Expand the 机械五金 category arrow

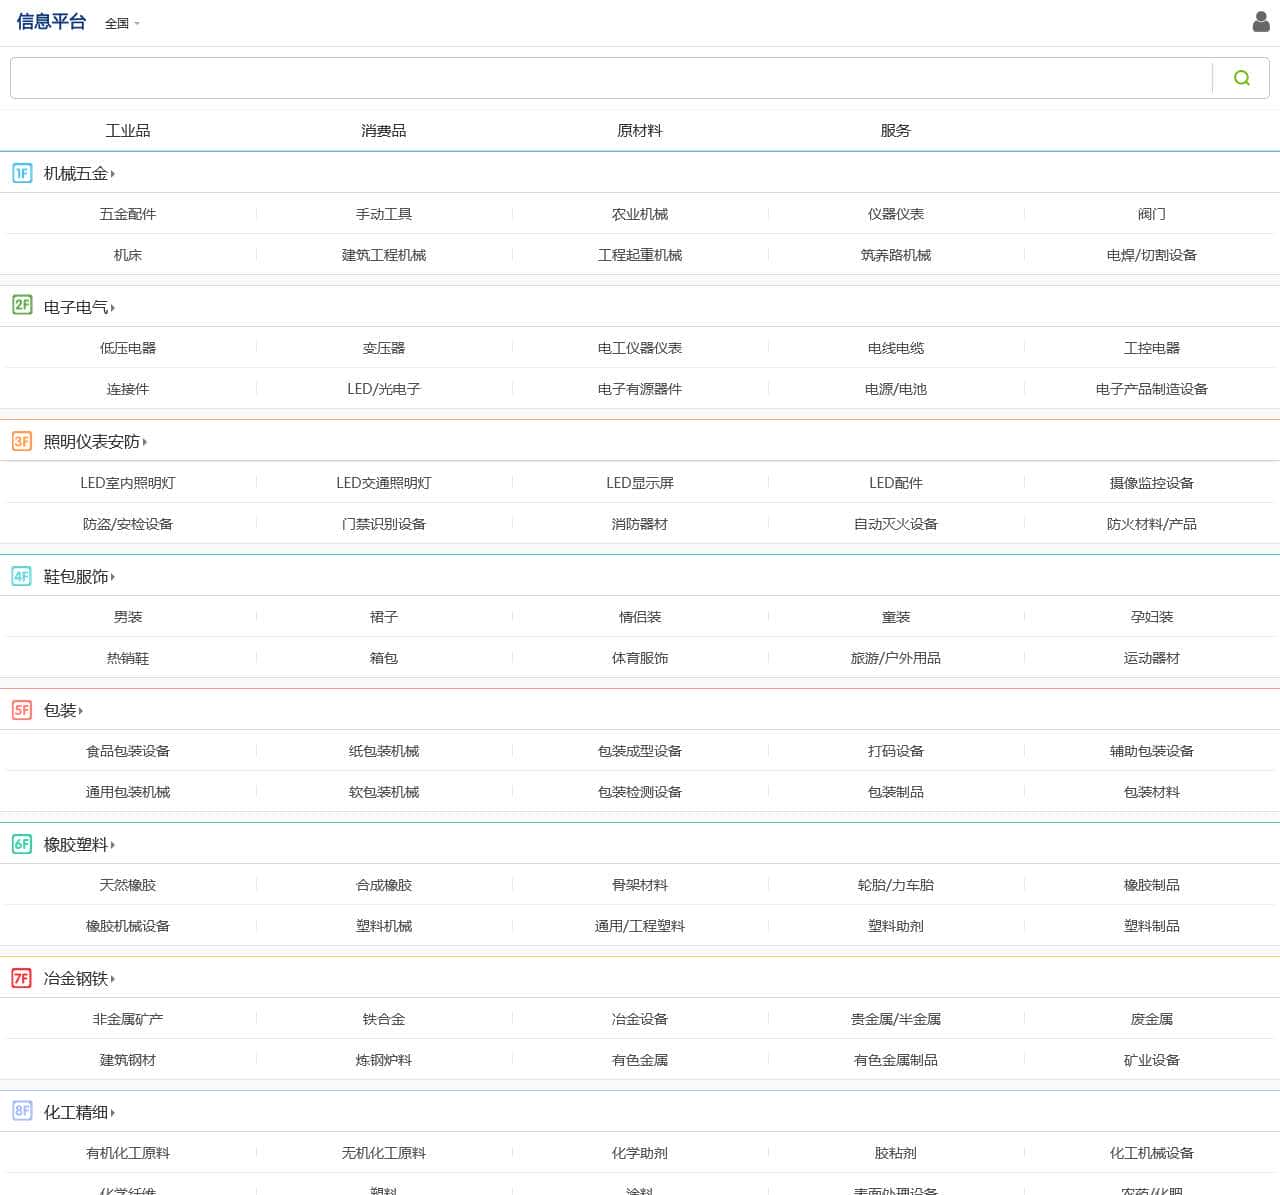point(113,174)
